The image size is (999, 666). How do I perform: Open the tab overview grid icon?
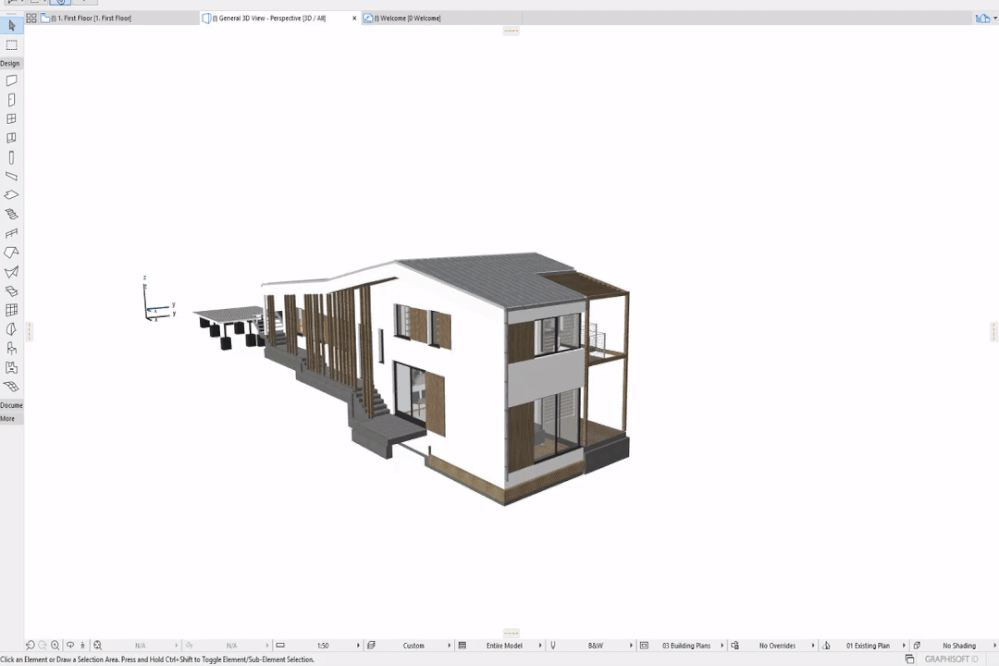point(31,18)
